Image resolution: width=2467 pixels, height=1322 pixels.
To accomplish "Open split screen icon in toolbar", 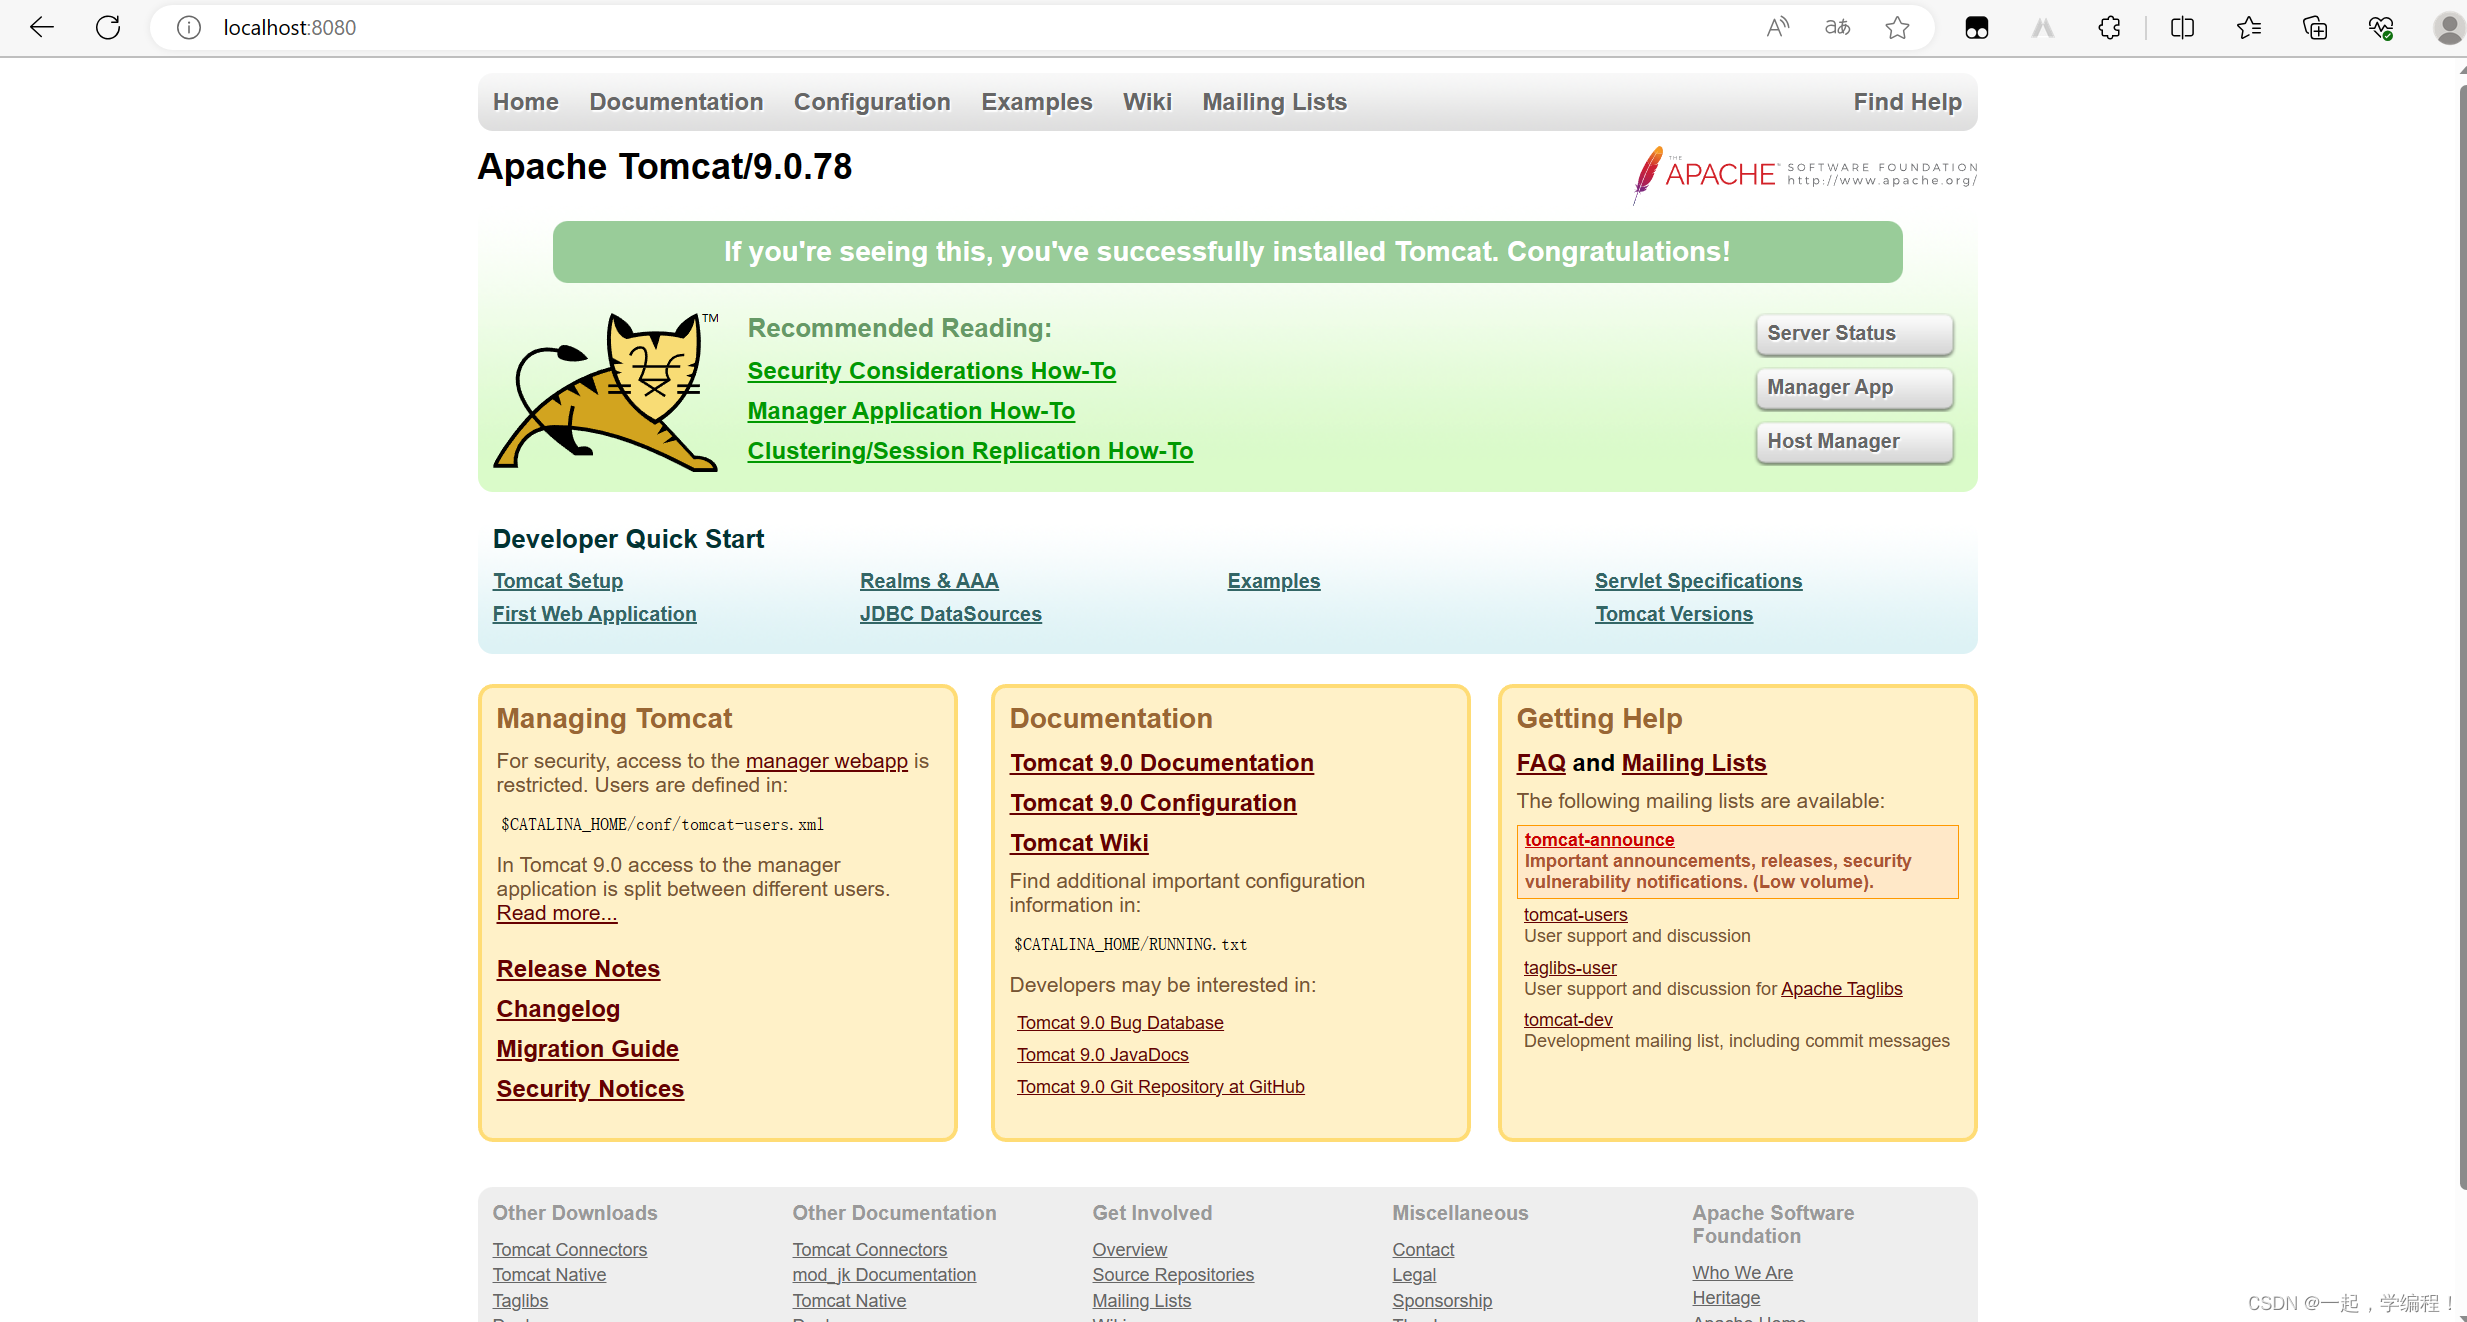I will pyautogui.click(x=2183, y=27).
